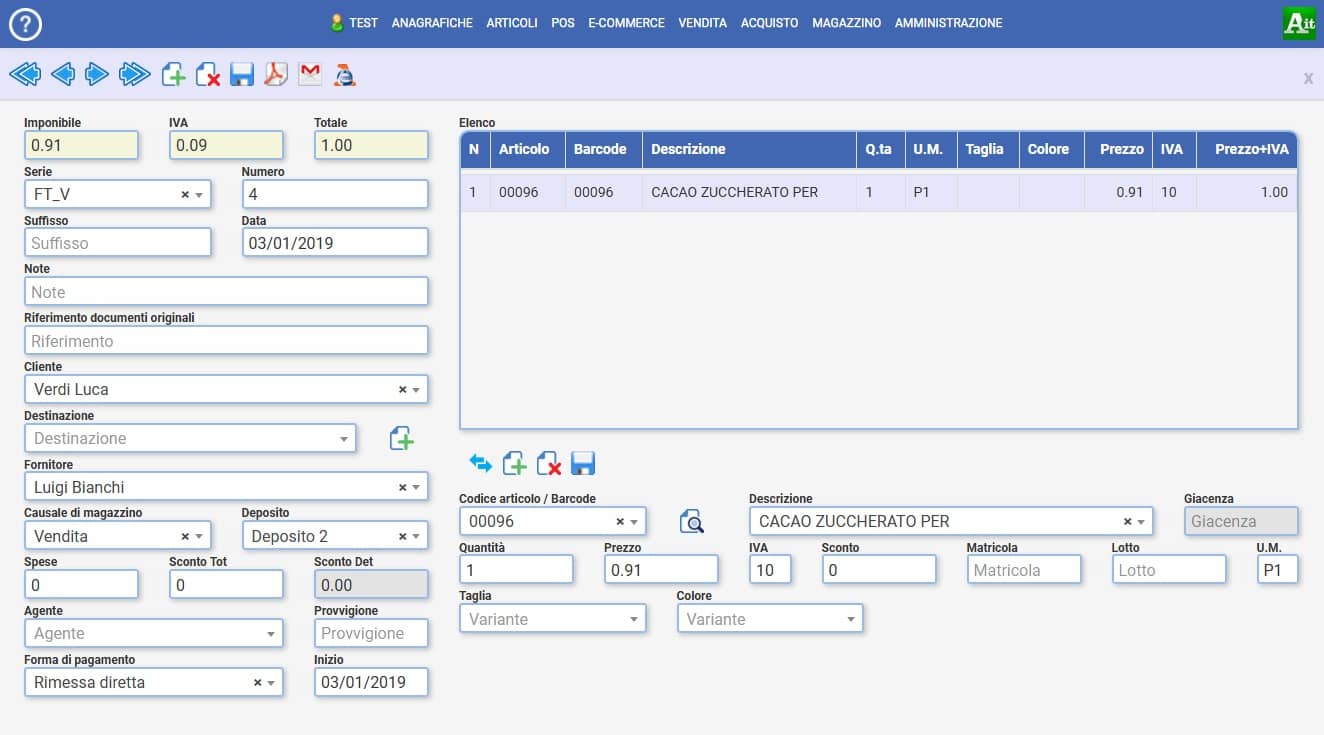Jump to the last document with double-right arrows
The height and width of the screenshot is (735, 1324).
[134, 74]
